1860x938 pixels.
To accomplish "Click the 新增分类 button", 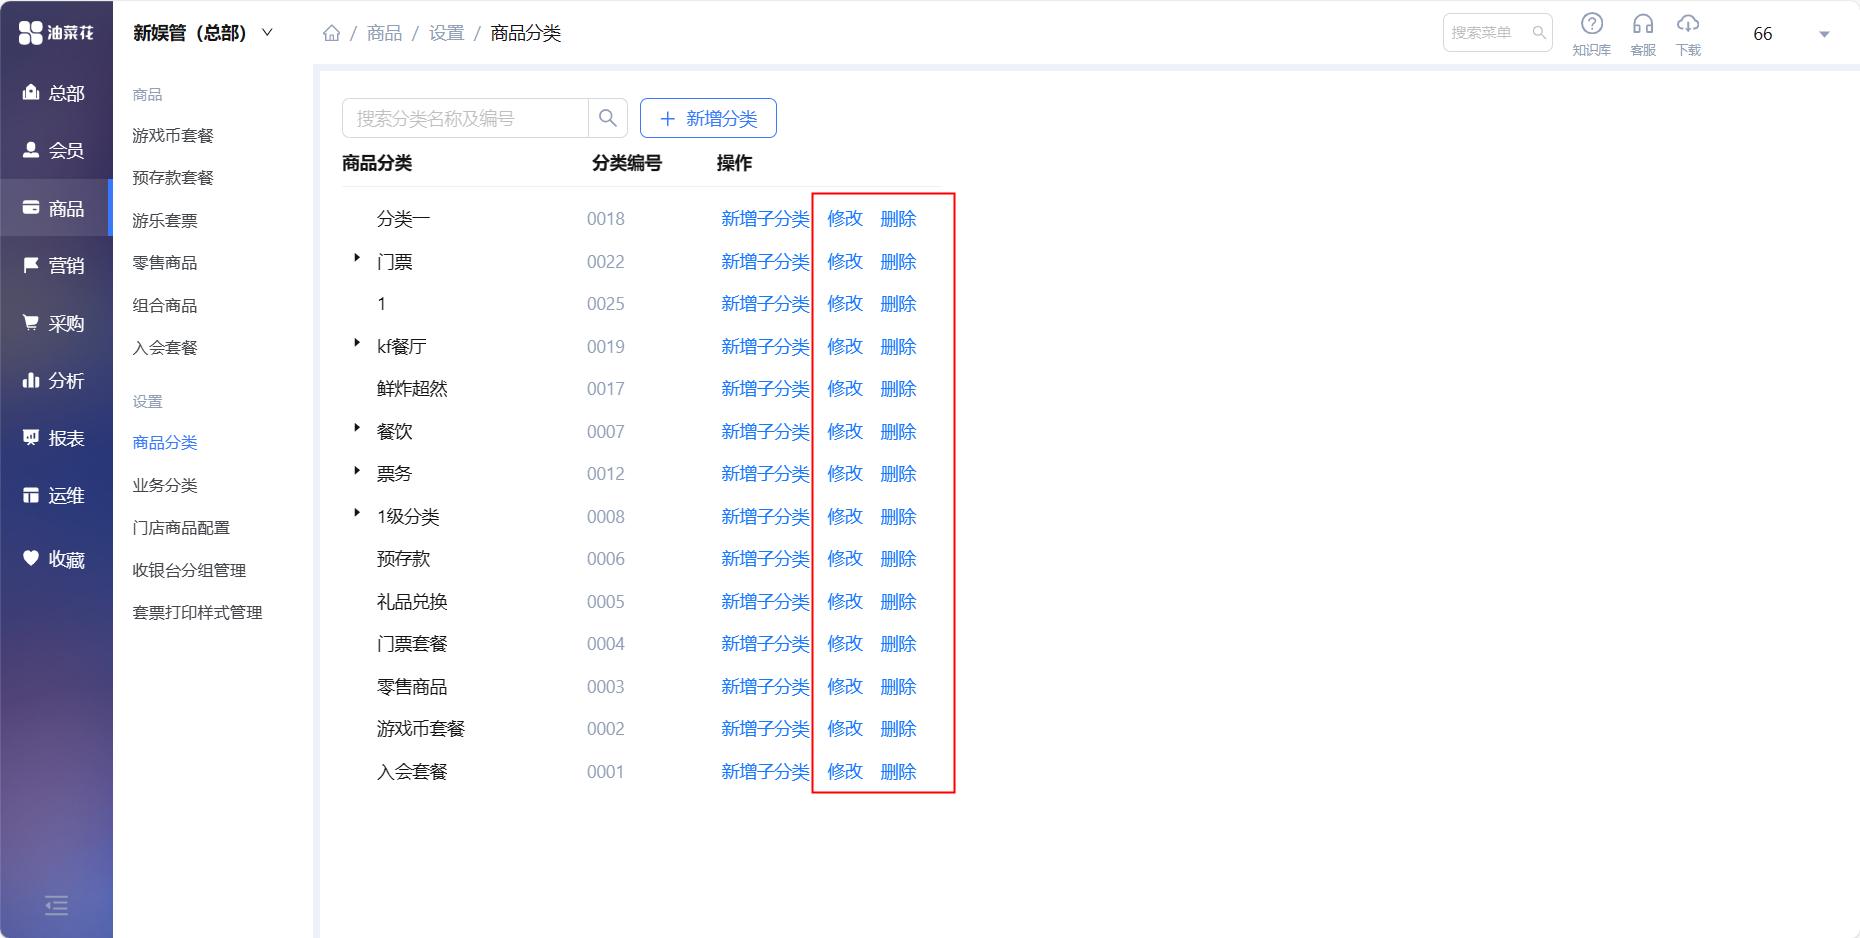I will (x=708, y=118).
